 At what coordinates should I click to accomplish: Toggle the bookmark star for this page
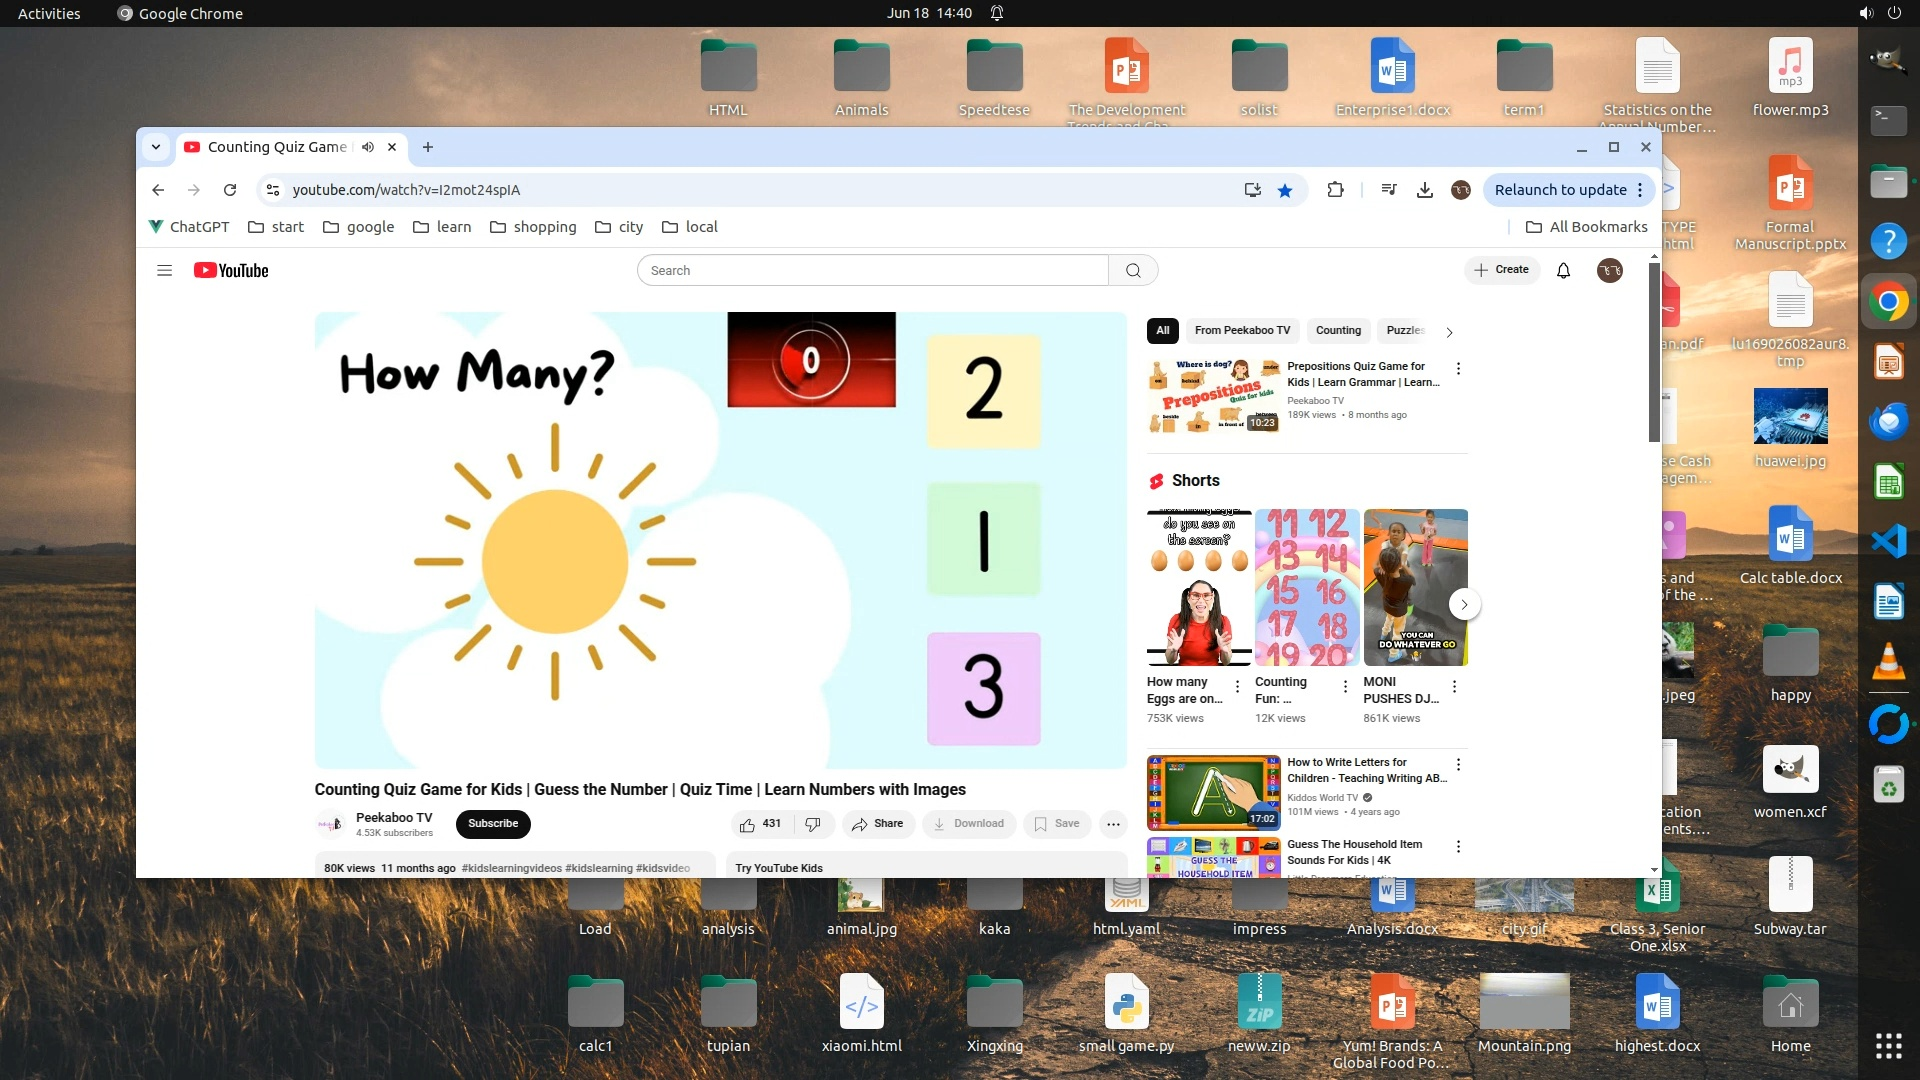pyautogui.click(x=1285, y=190)
